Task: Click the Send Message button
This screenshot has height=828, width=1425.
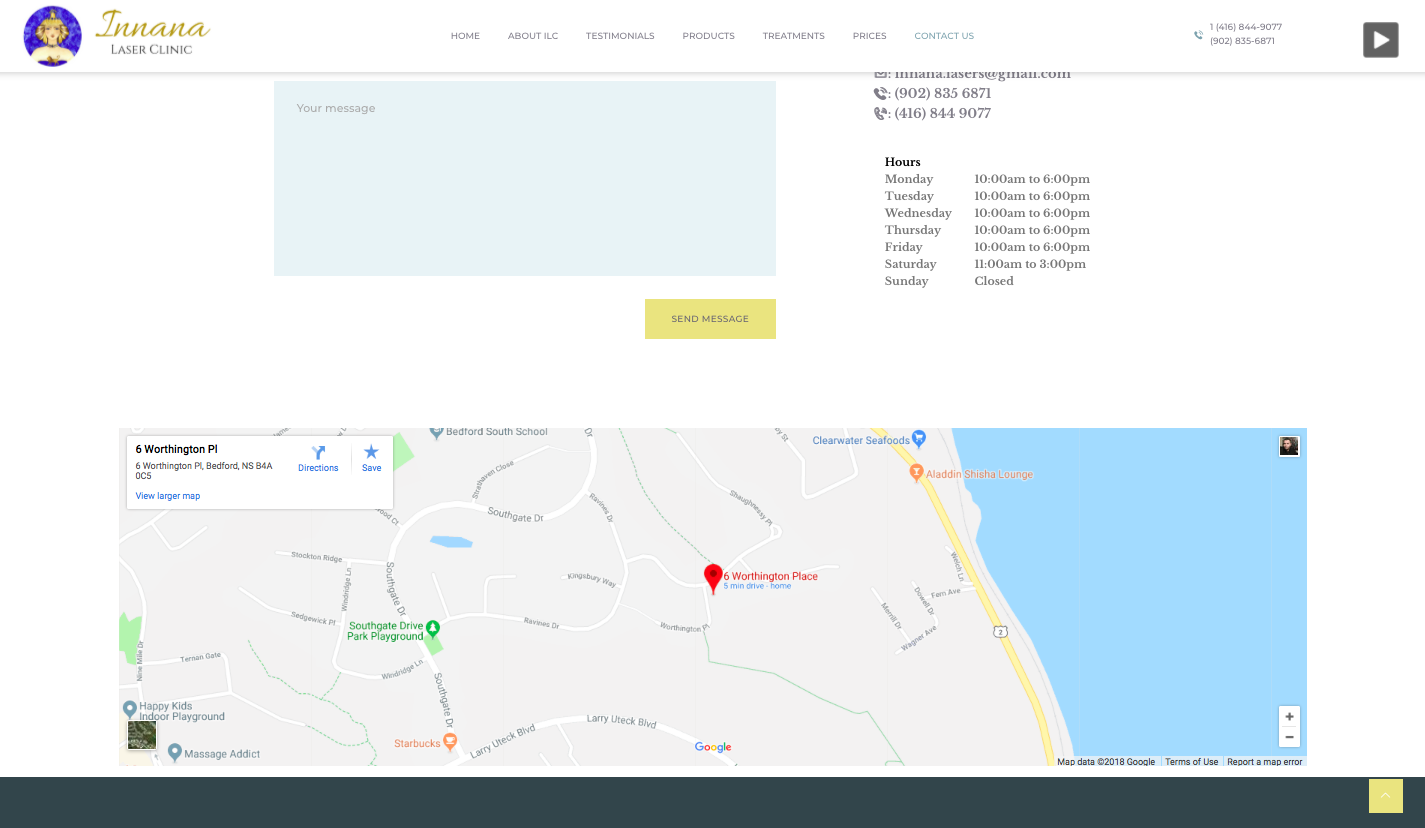Action: 710,319
